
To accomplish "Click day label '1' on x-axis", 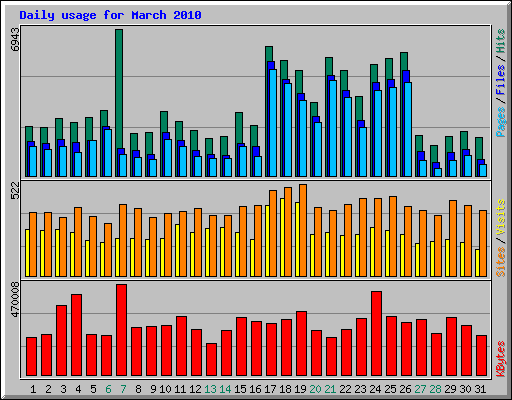I will coord(33,389).
